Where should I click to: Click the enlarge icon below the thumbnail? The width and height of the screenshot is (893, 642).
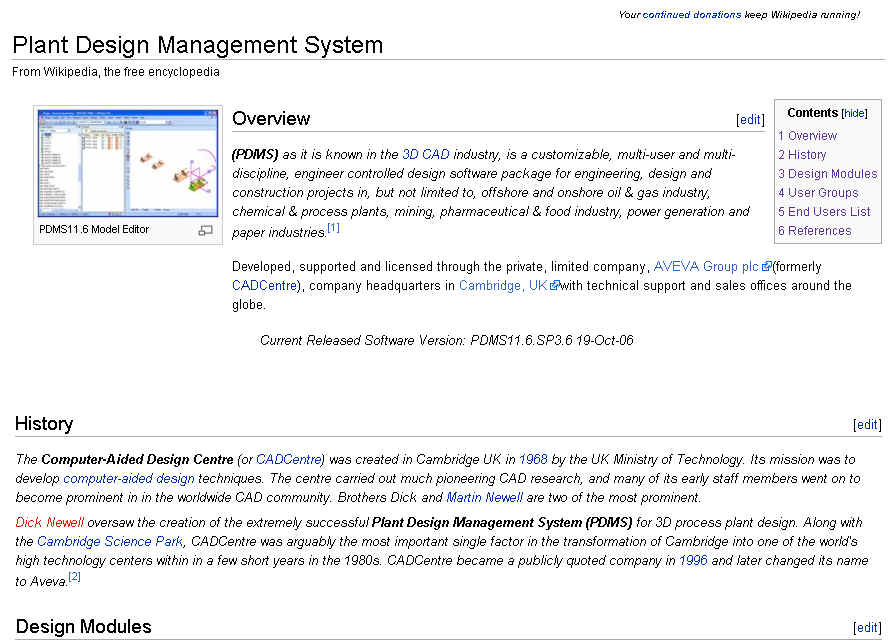206,230
